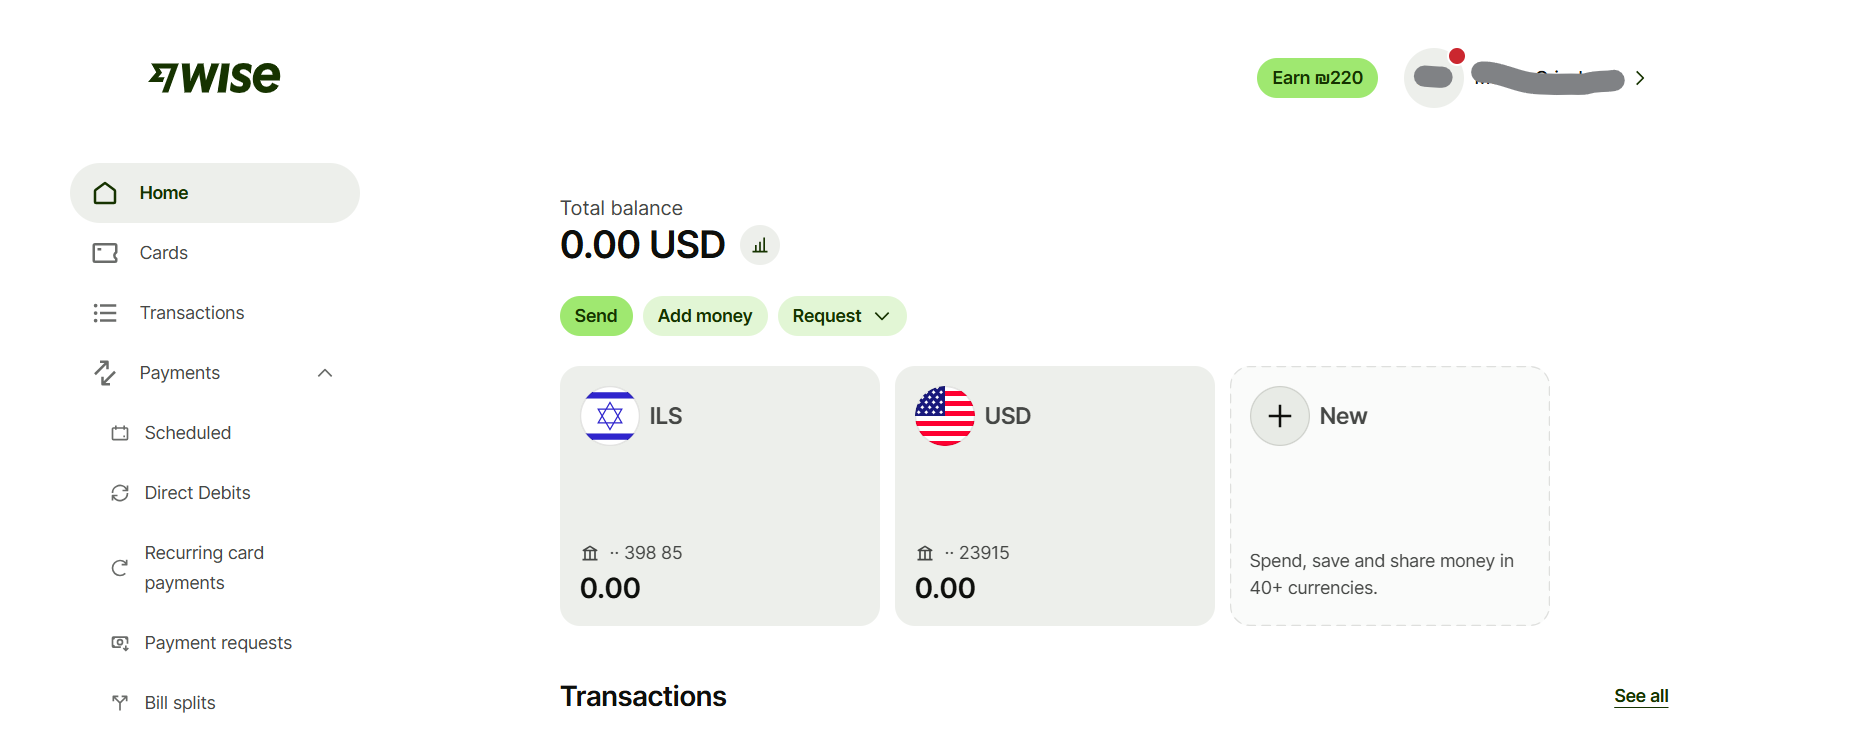Click the Transactions list icon
Viewport: 1868px width, 730px height.
coord(105,313)
